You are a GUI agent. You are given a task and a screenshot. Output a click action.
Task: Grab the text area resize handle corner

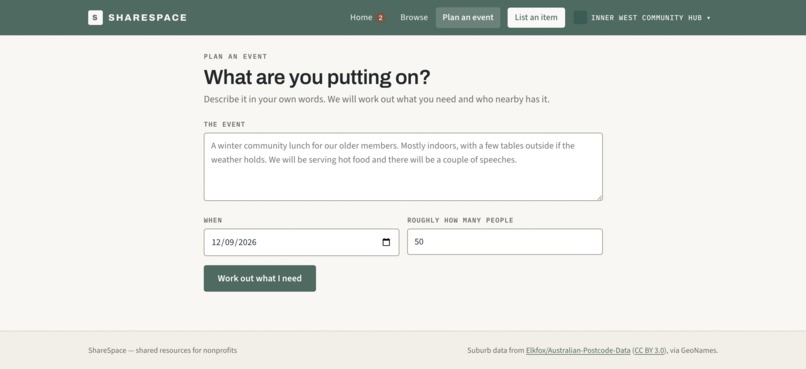[x=599, y=197]
